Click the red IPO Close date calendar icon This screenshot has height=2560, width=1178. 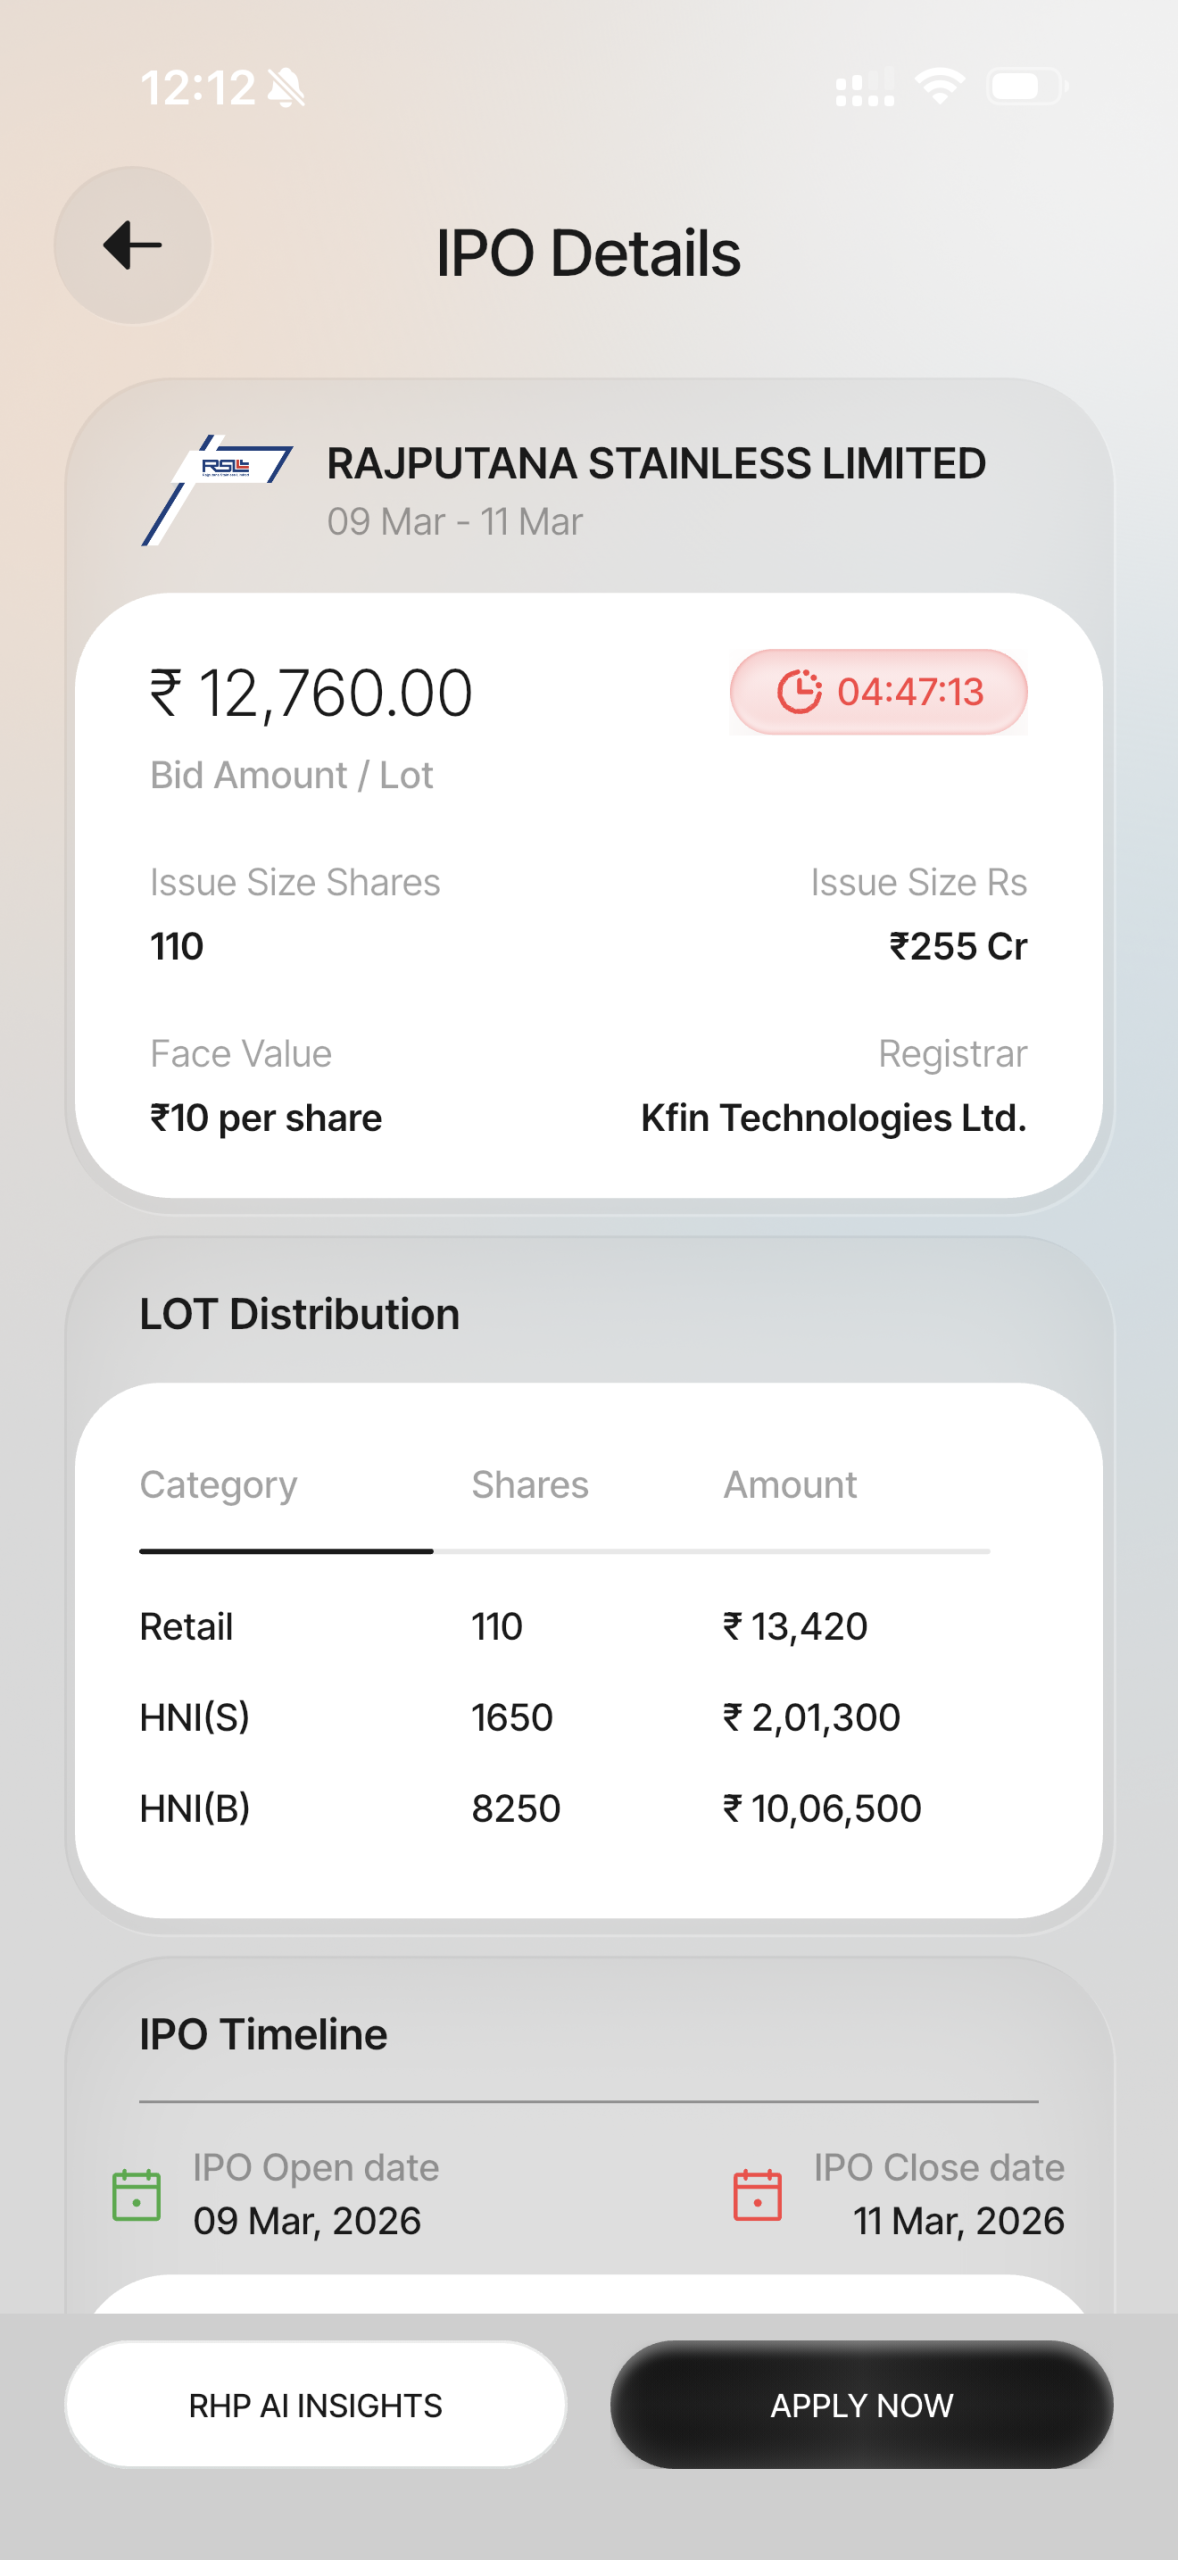757,2195
